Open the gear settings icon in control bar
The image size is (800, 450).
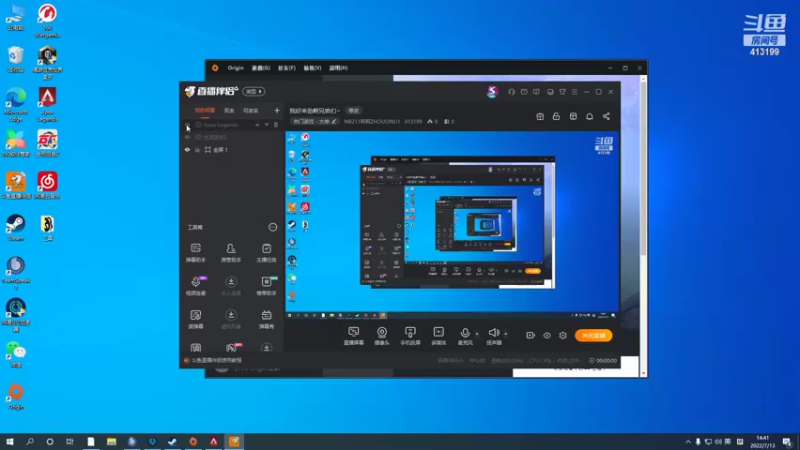click(563, 335)
